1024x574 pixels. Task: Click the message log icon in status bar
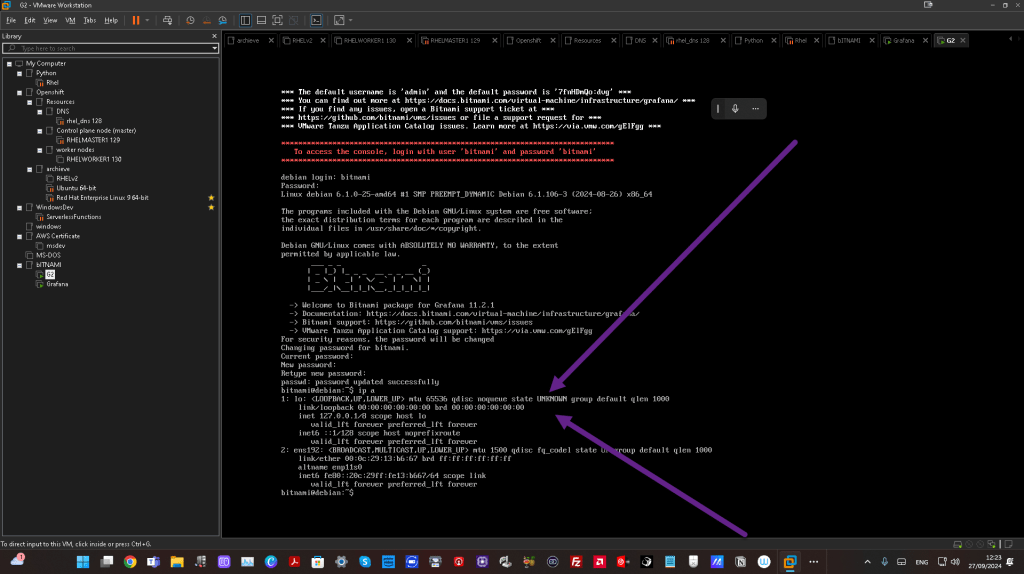click(1009, 544)
